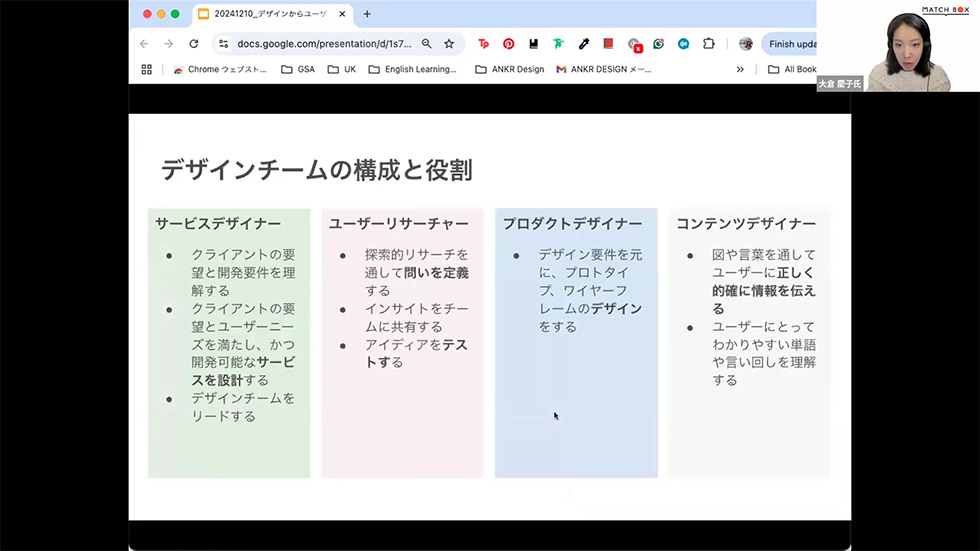Screen dimensions: 980x551
Task: Click the red book extension icon
Action: 608,44
